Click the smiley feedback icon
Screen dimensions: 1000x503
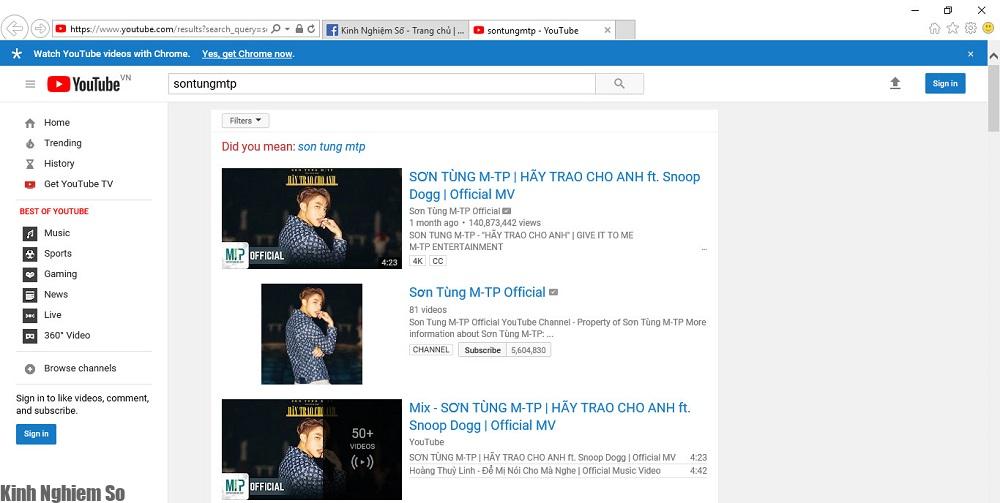point(989,28)
